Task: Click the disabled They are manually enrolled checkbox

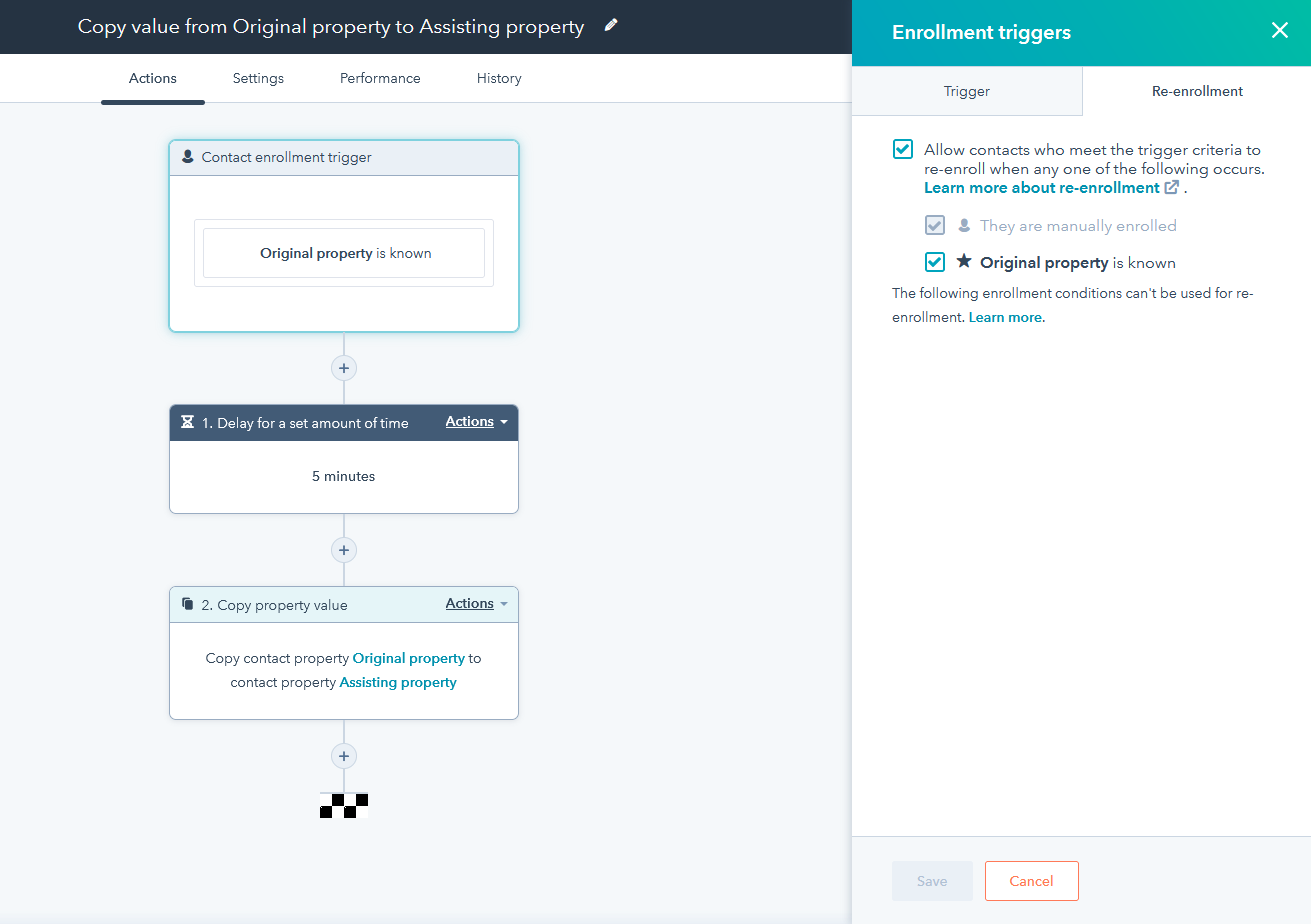Action: click(934, 225)
